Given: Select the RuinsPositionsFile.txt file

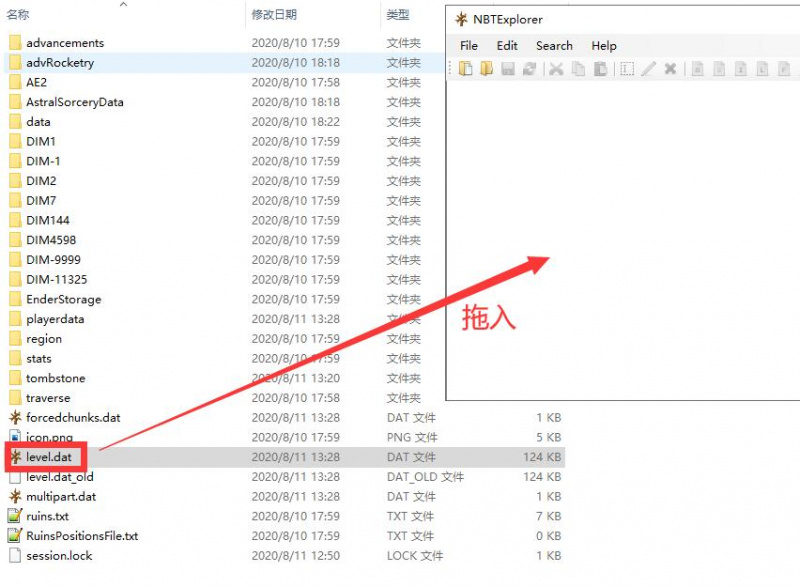Looking at the screenshot, I should (82, 536).
